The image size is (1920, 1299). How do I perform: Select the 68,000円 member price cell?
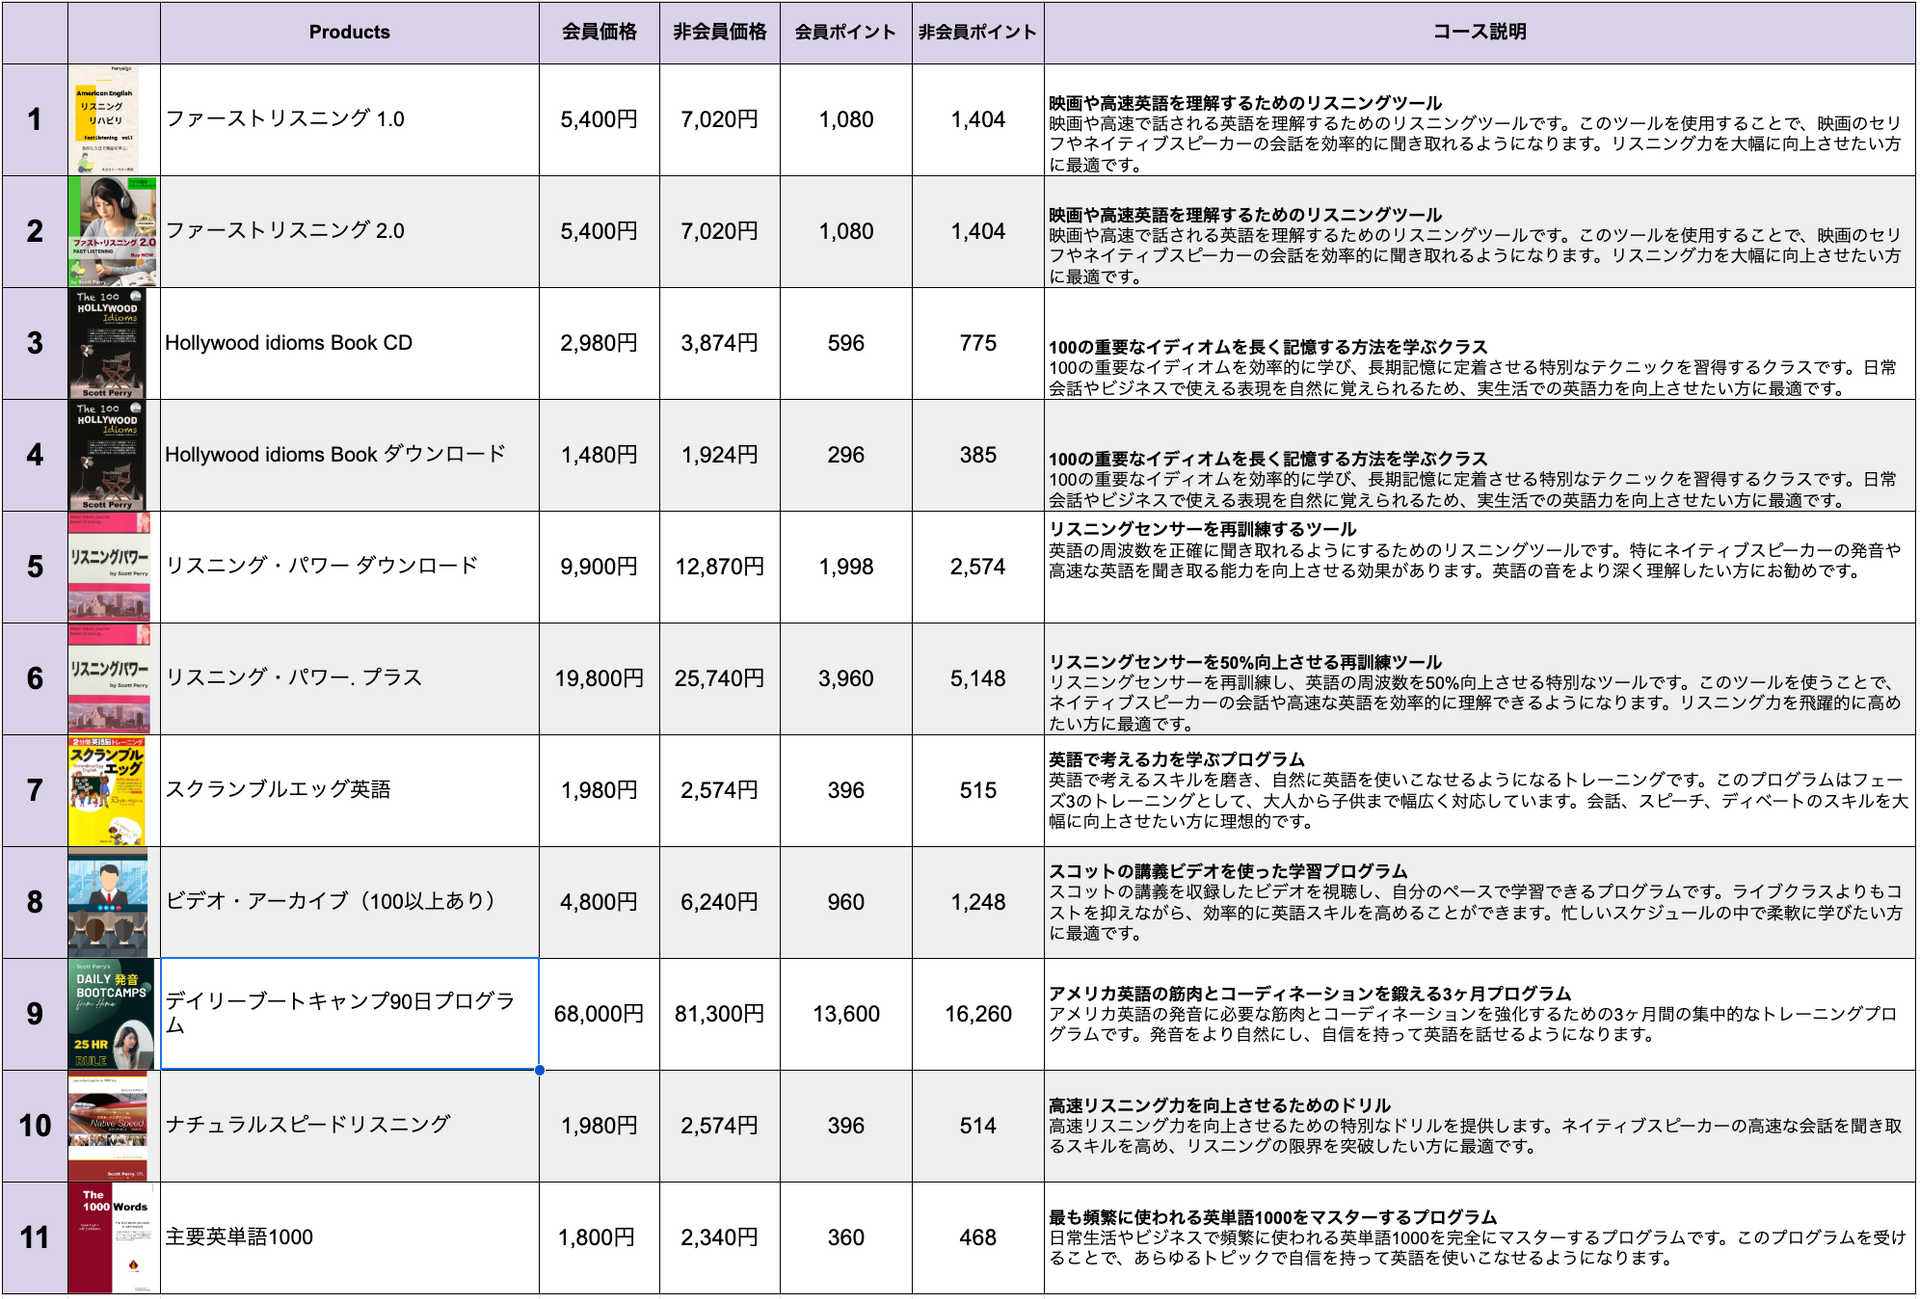[600, 1015]
